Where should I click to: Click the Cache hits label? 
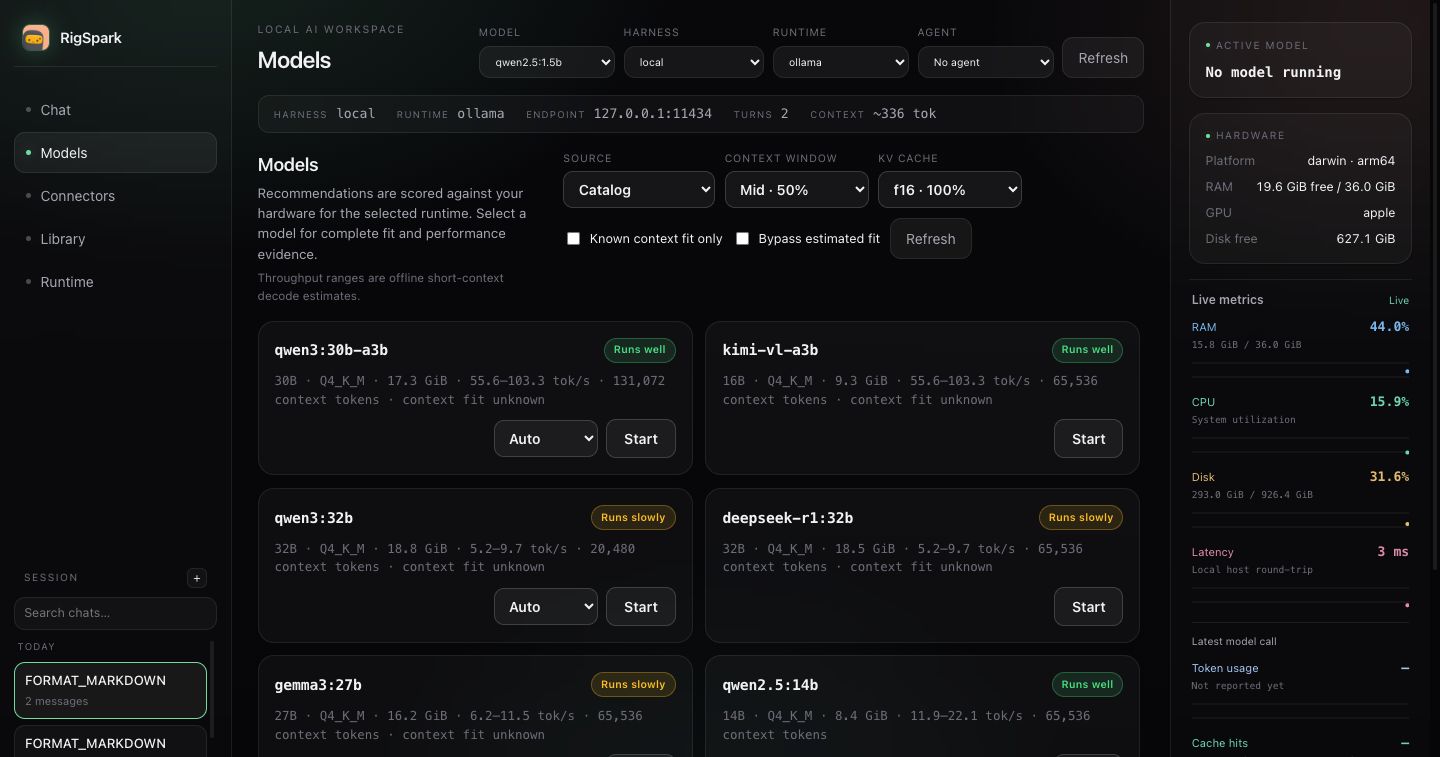(x=1220, y=743)
